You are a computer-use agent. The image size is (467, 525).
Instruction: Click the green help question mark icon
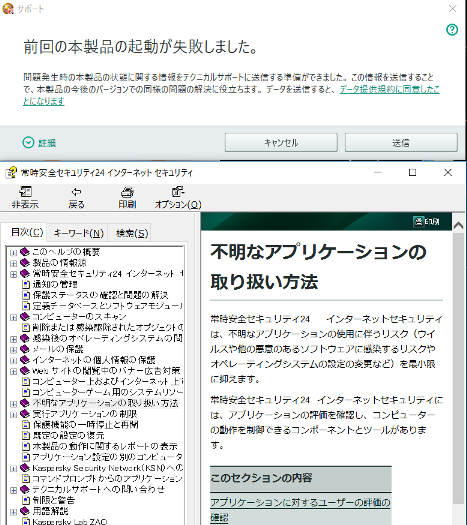click(452, 30)
